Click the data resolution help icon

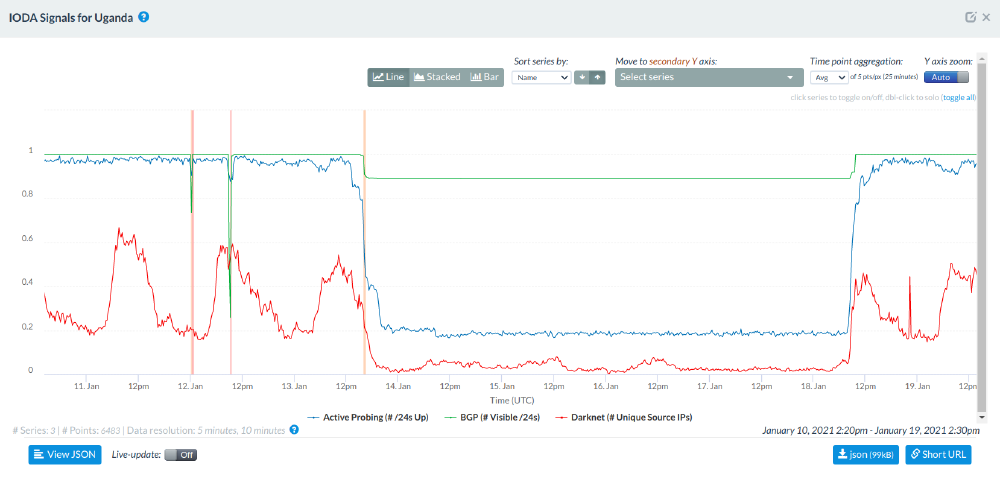point(294,430)
